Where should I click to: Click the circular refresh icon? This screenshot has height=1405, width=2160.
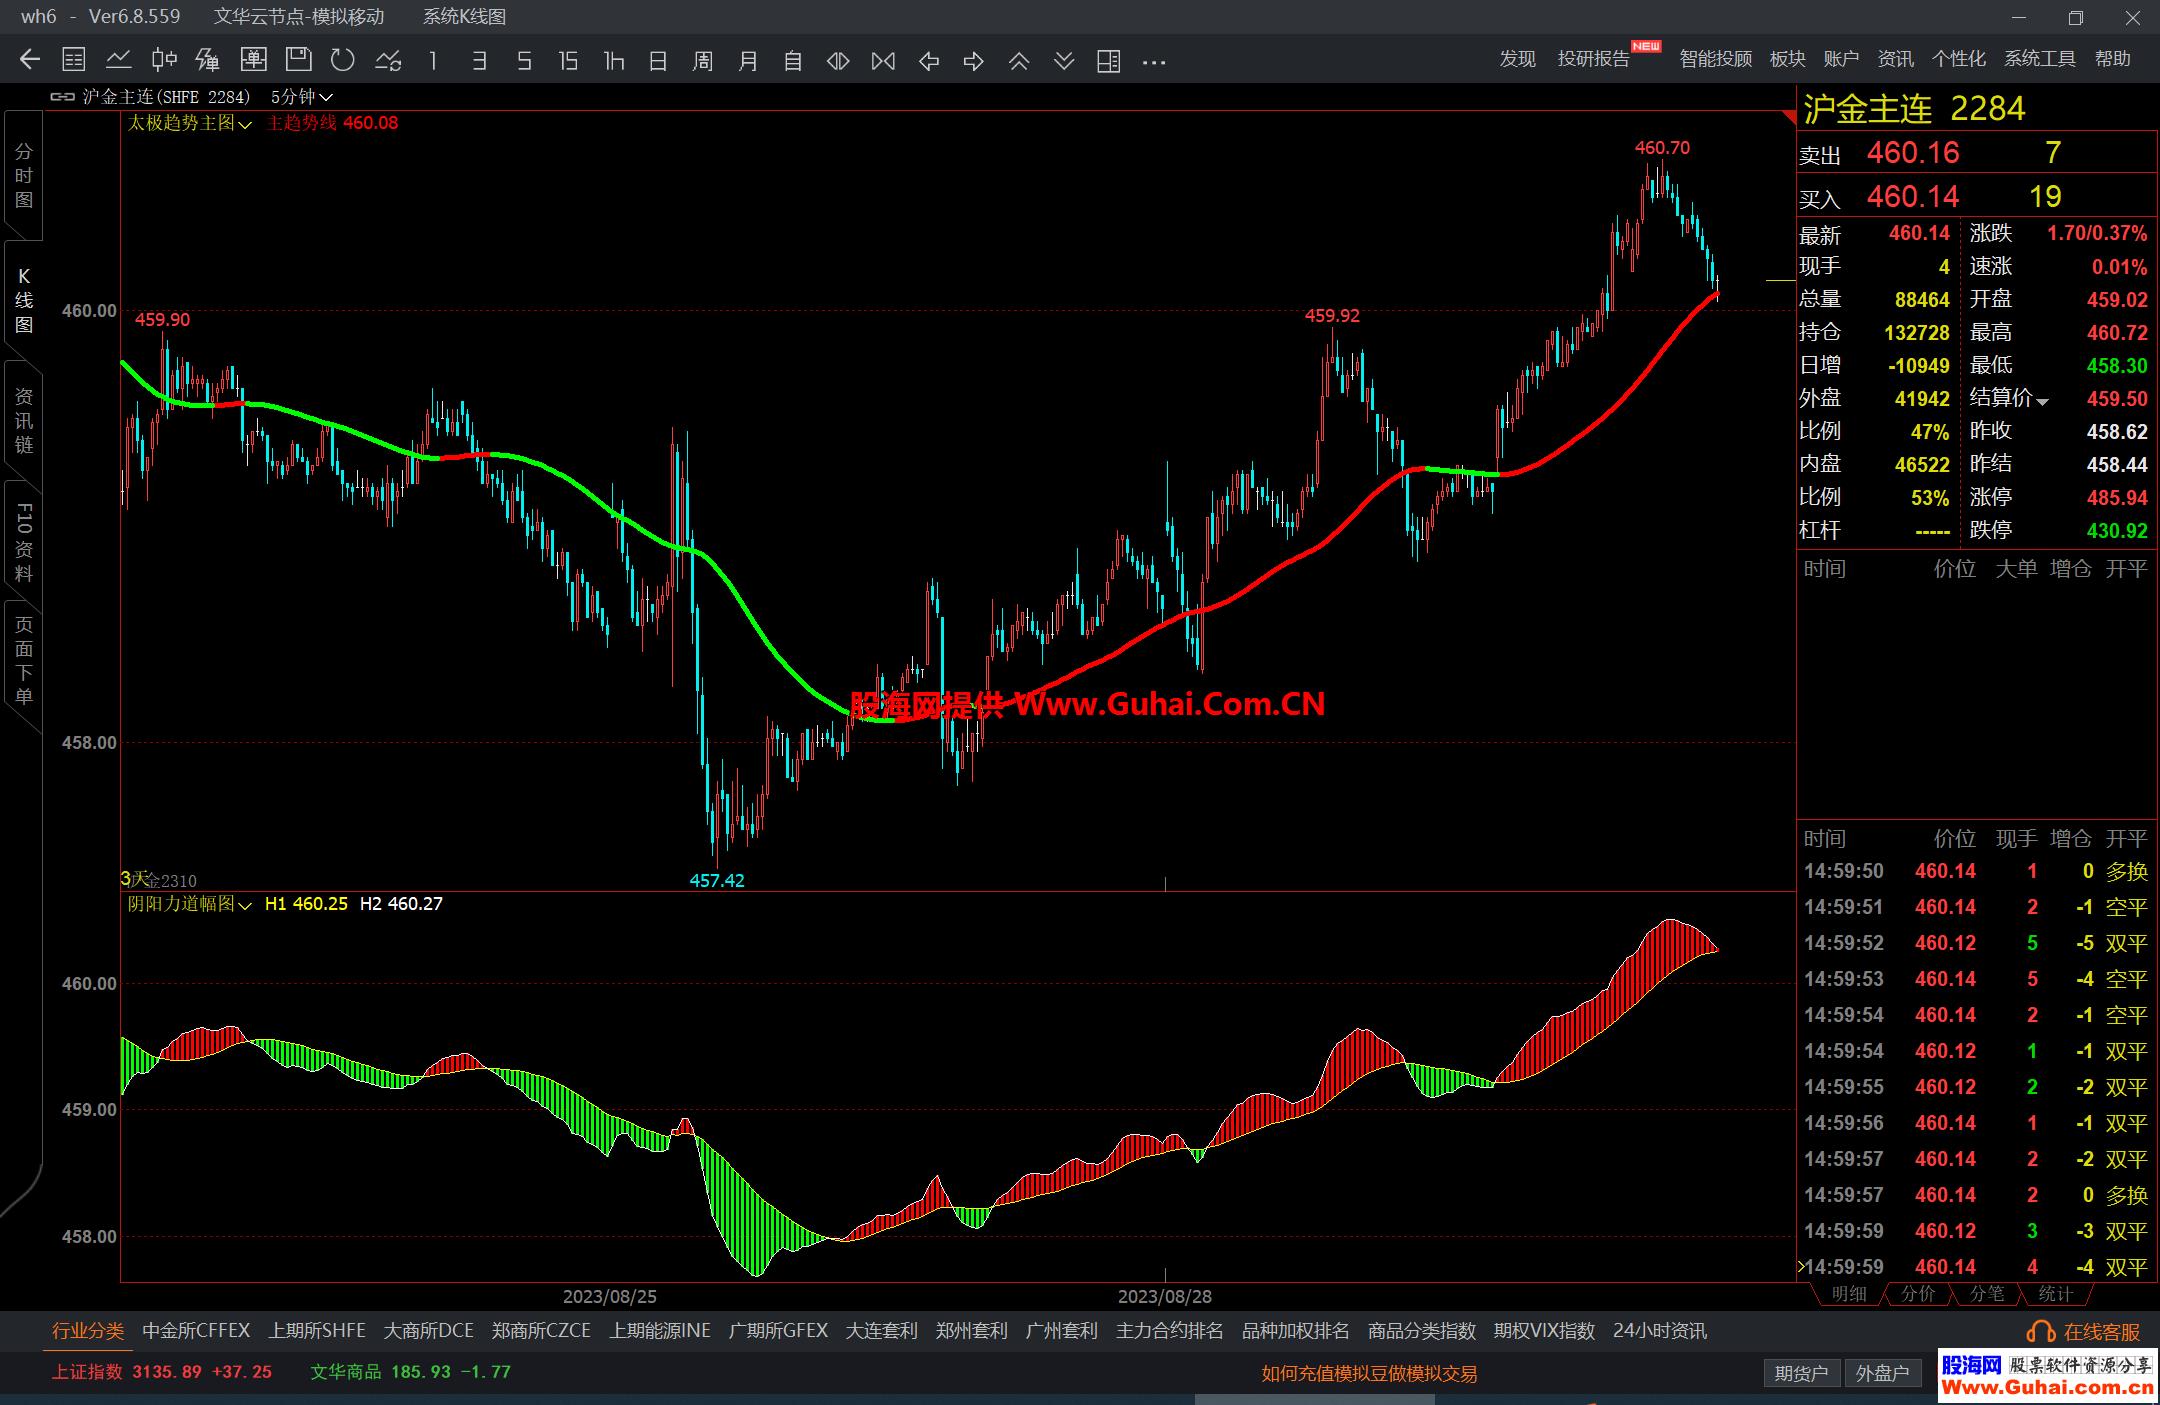343,61
